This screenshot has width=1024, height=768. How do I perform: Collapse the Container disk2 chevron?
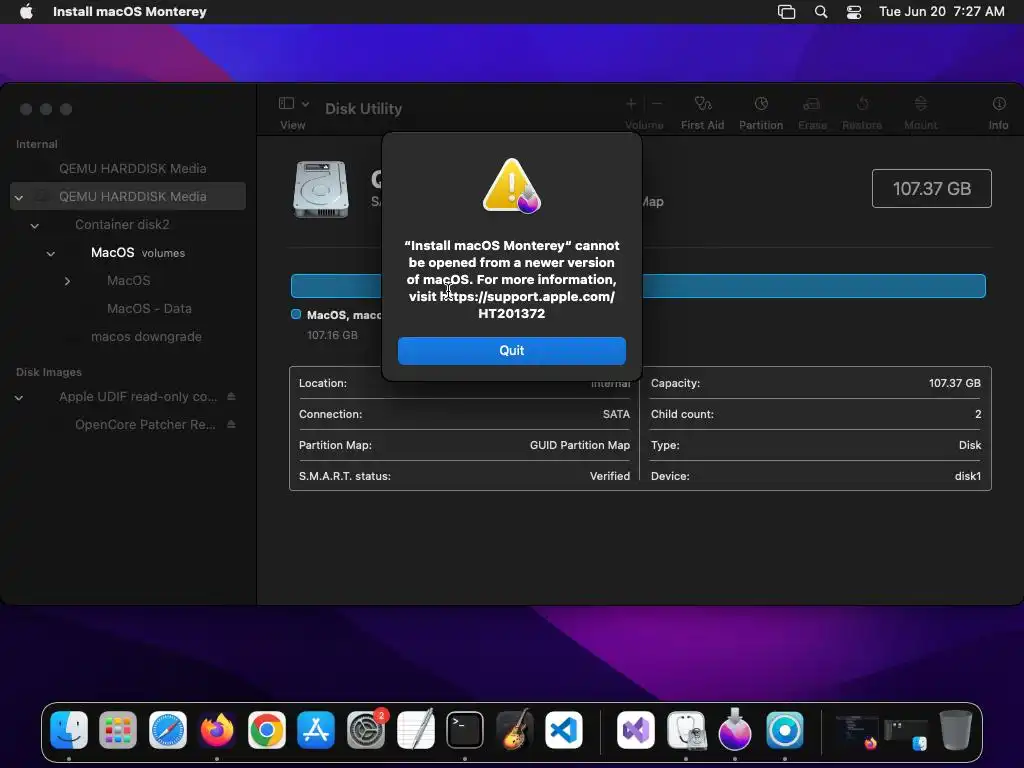tap(35, 225)
